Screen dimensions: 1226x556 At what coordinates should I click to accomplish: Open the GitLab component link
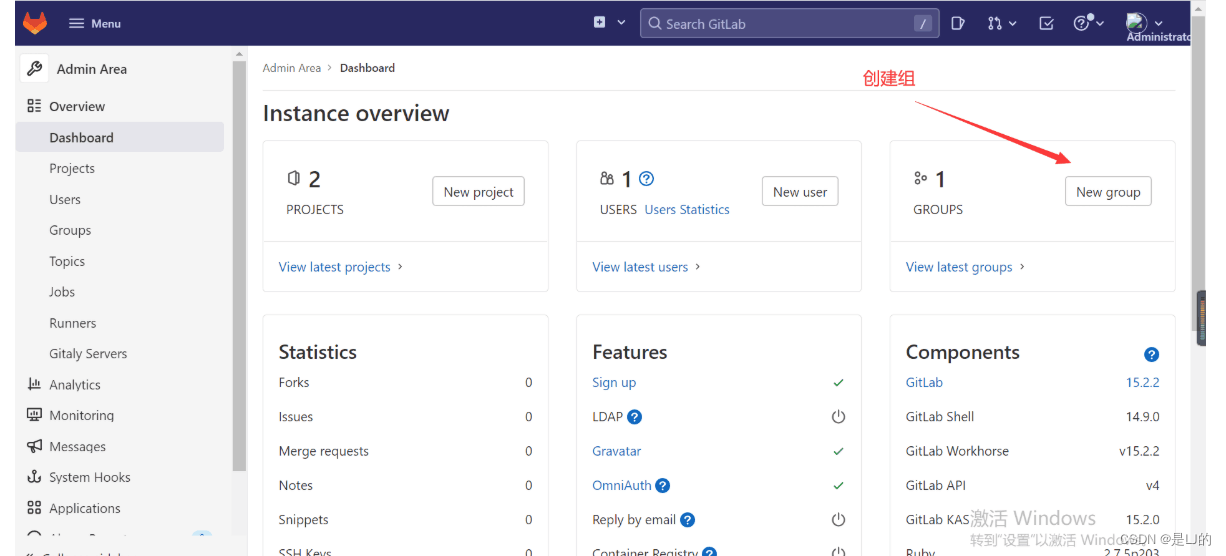tap(924, 383)
